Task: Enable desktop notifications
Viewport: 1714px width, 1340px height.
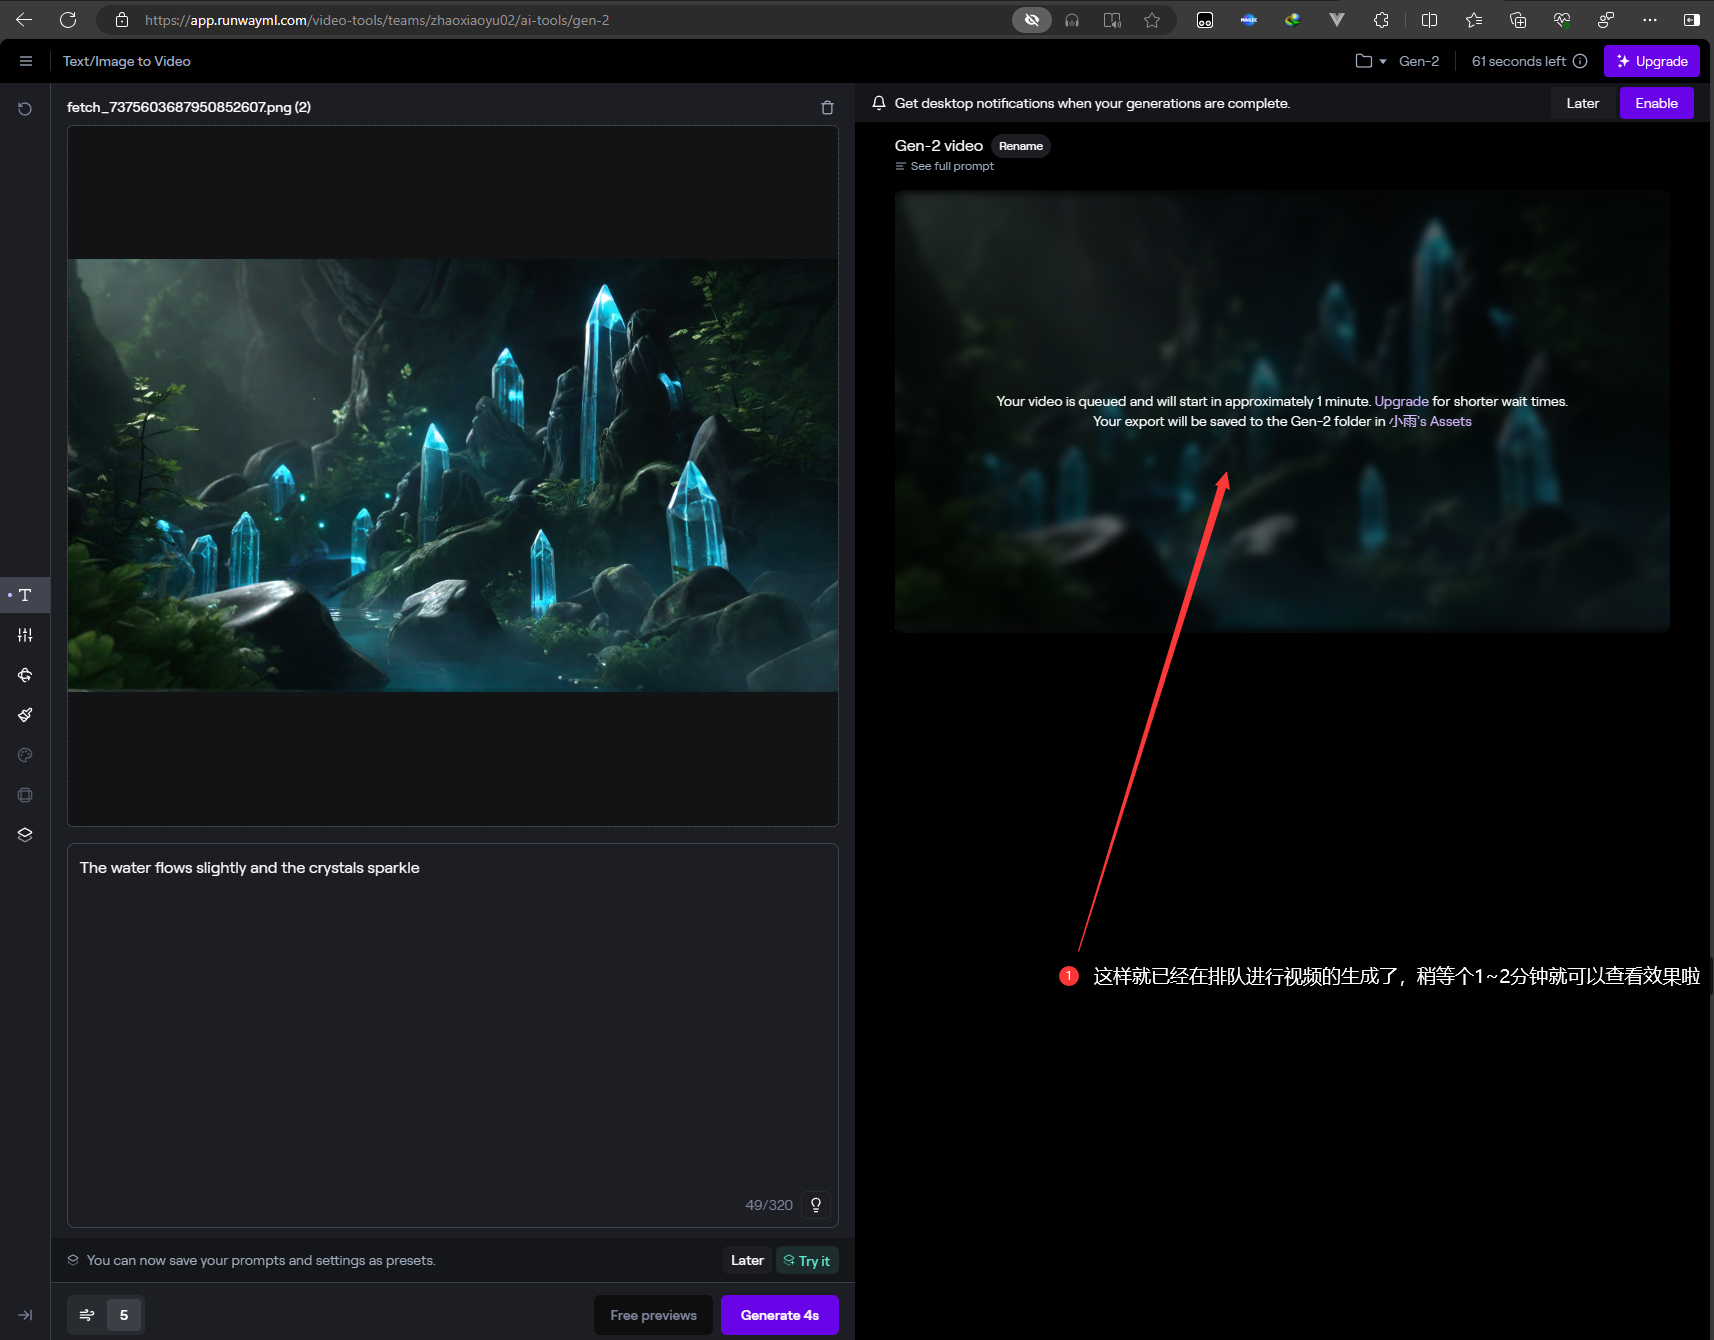Action: [x=1656, y=103]
